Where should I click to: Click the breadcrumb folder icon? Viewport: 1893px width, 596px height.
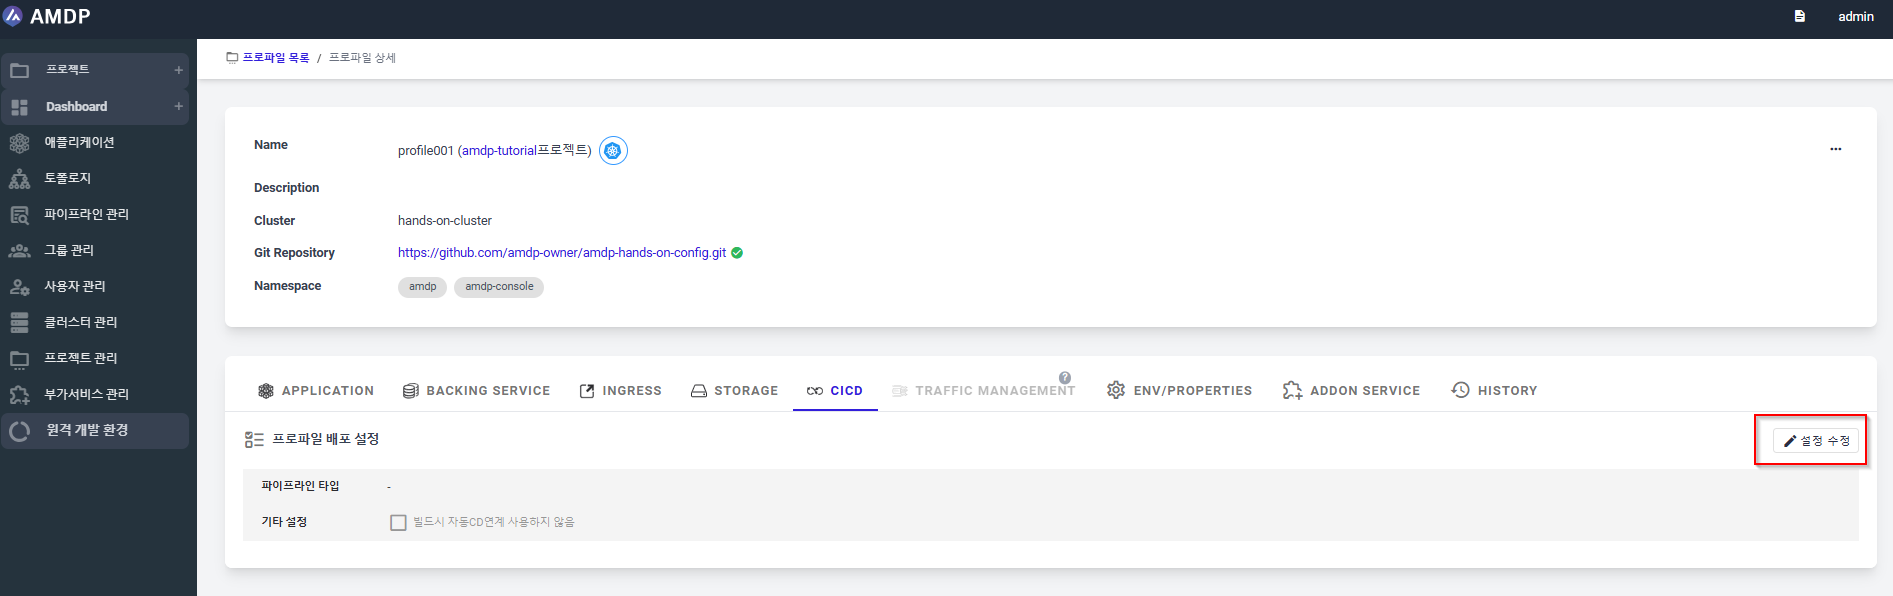click(232, 58)
